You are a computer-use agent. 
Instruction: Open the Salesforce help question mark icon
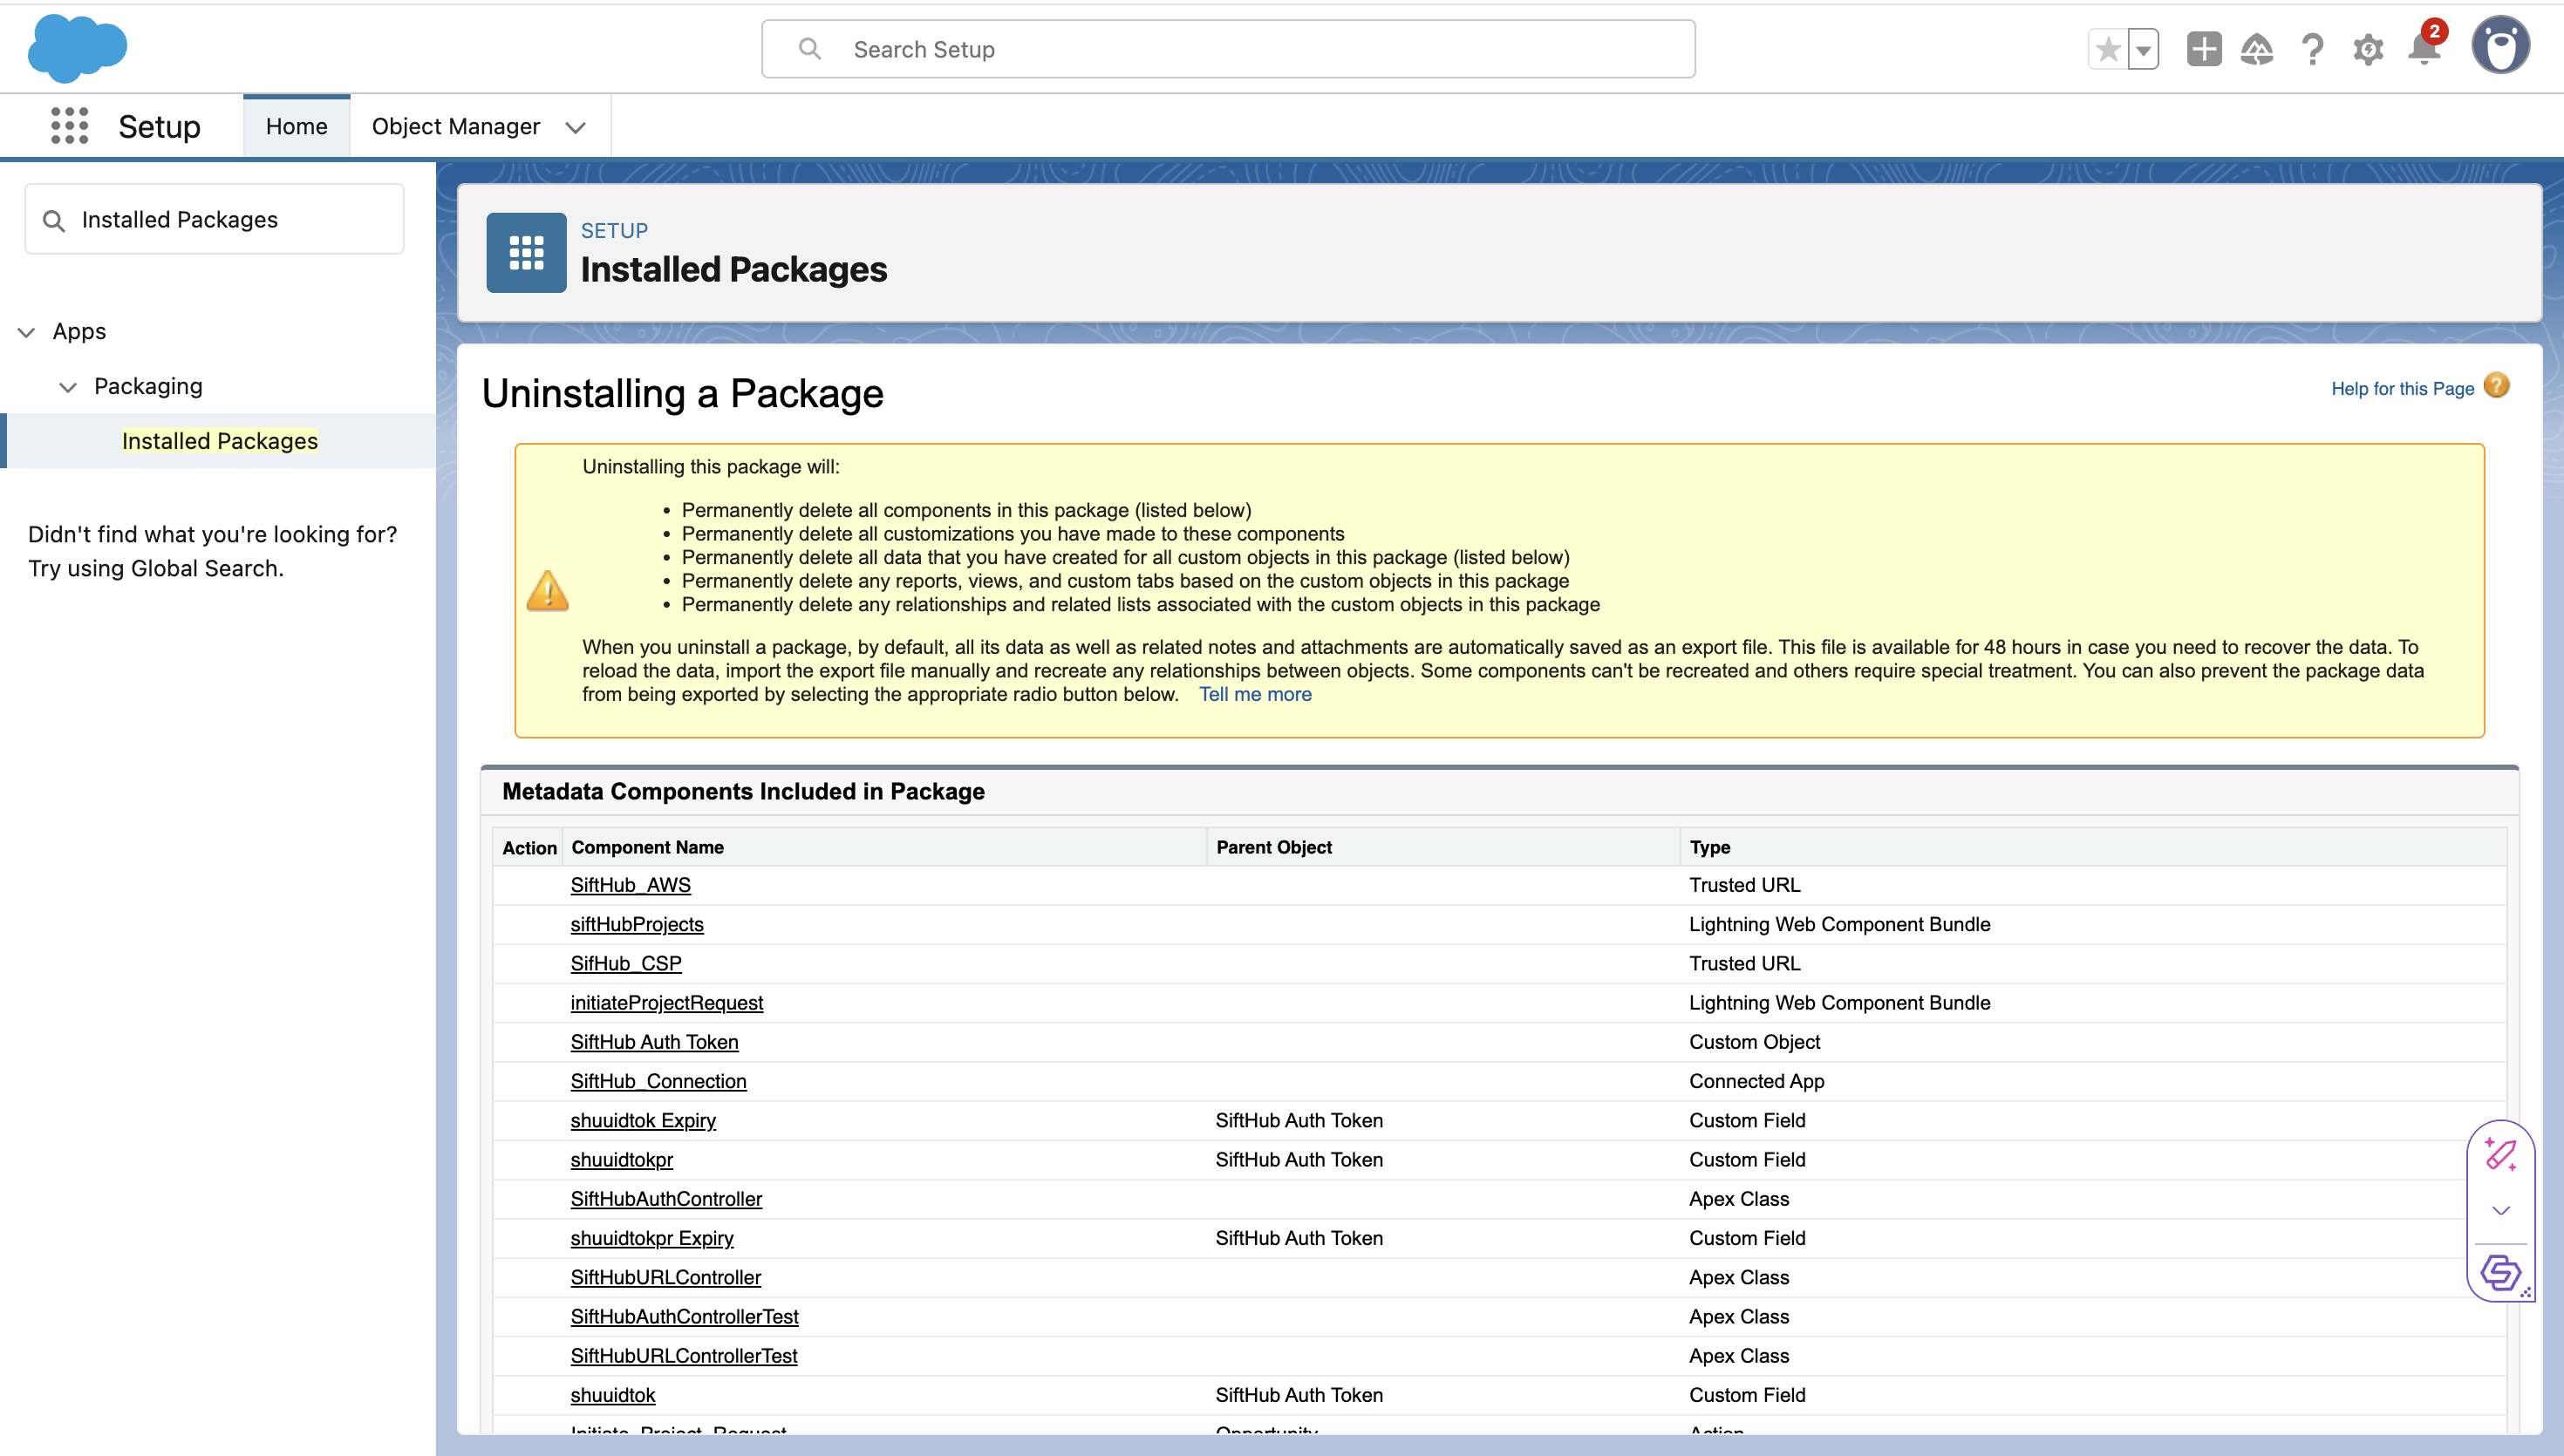2312,49
